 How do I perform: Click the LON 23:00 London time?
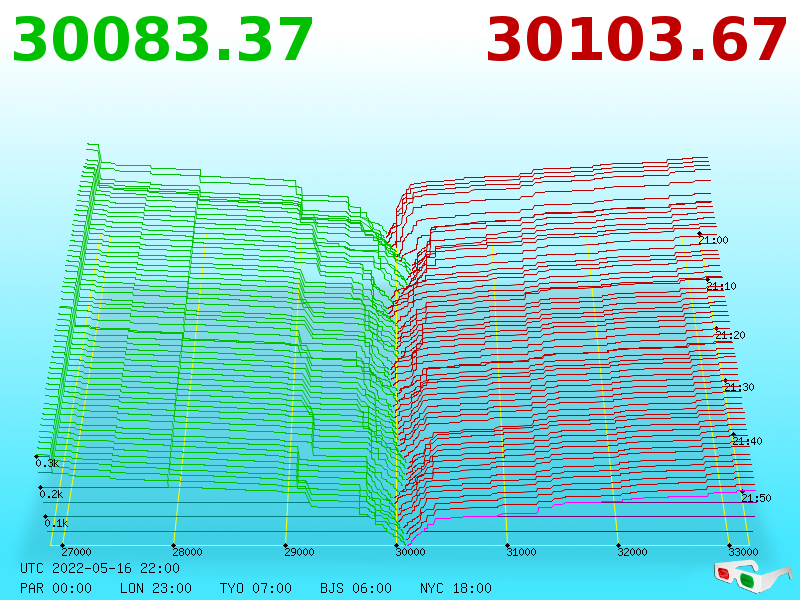coord(156,588)
